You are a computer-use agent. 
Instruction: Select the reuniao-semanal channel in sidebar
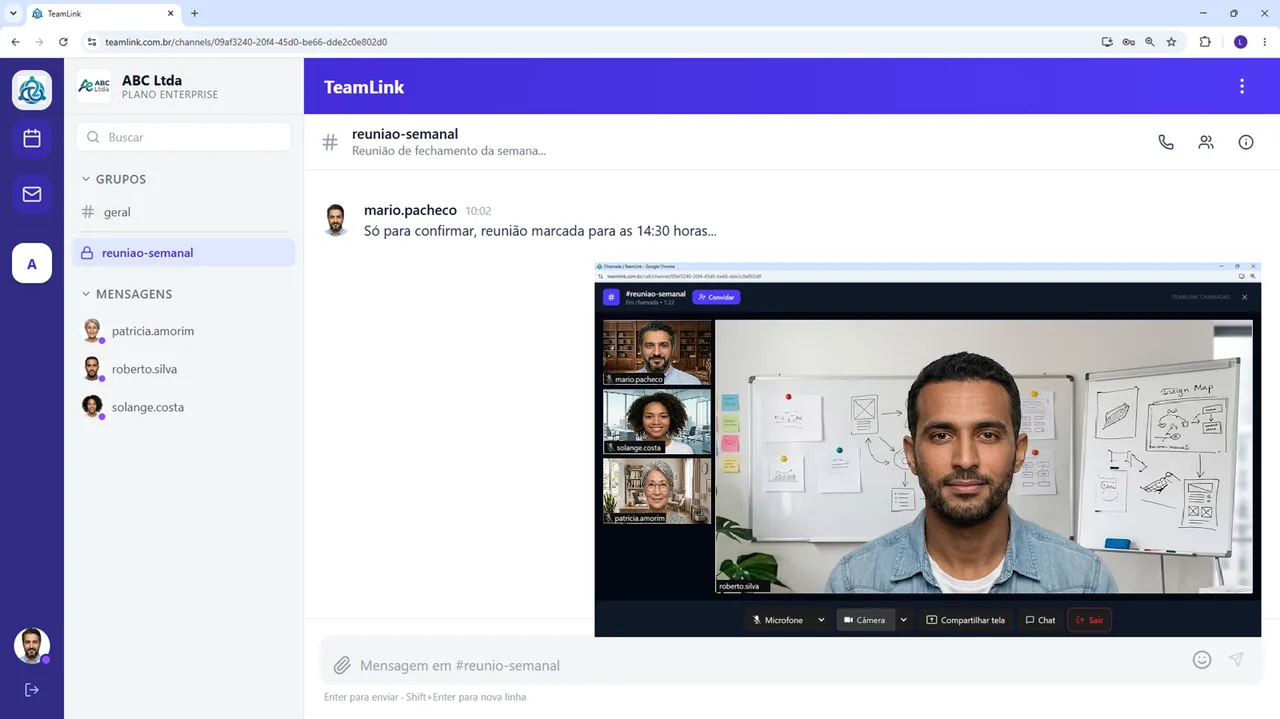[x=184, y=253]
